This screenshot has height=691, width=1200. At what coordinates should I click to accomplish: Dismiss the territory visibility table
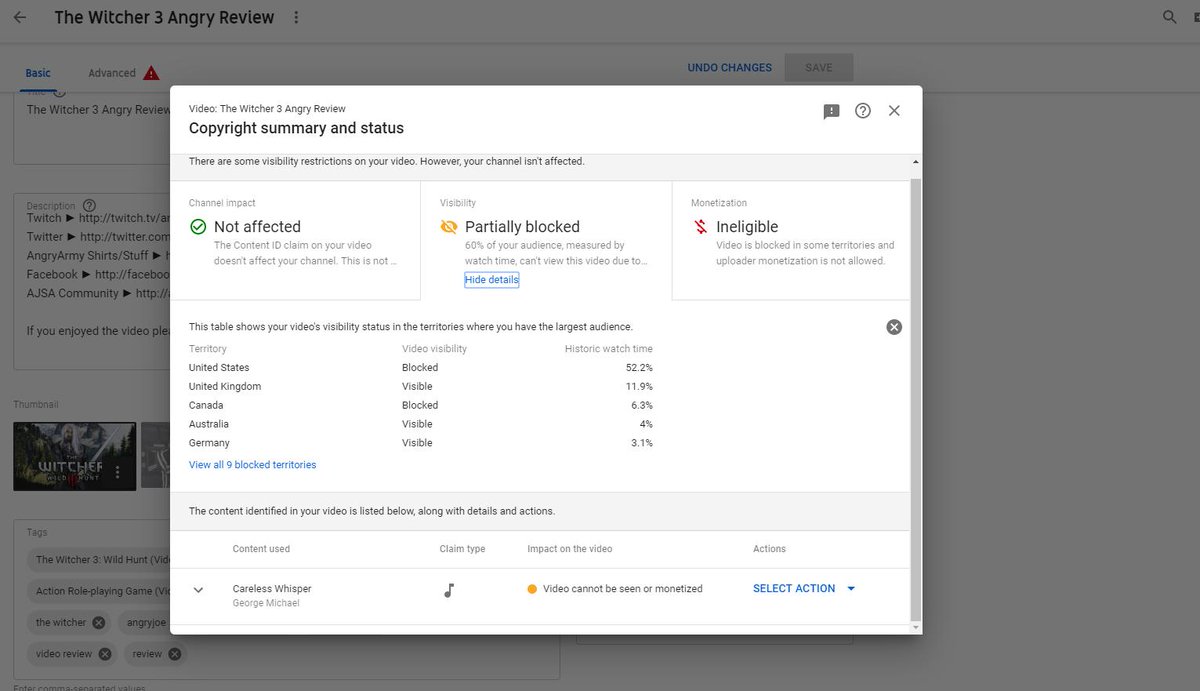point(894,327)
